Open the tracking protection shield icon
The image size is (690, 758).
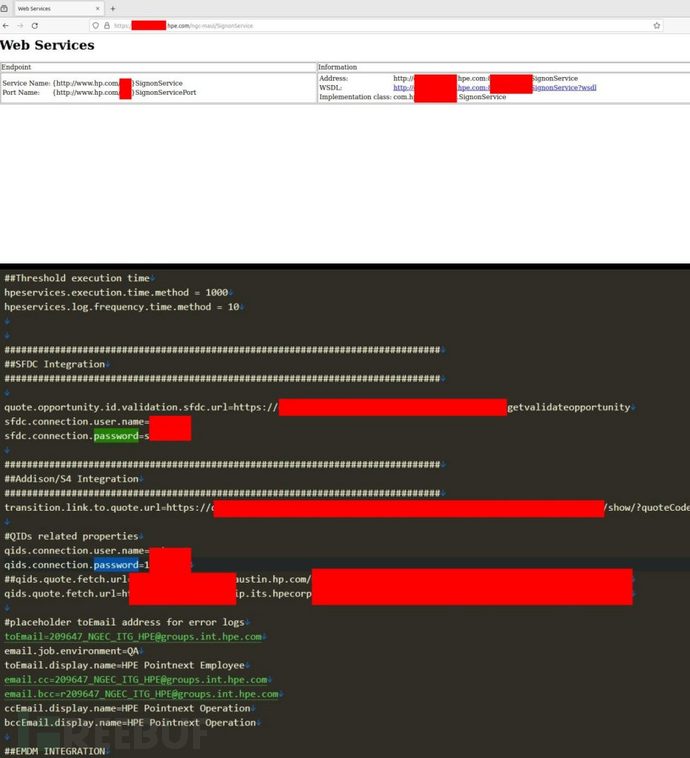96,26
